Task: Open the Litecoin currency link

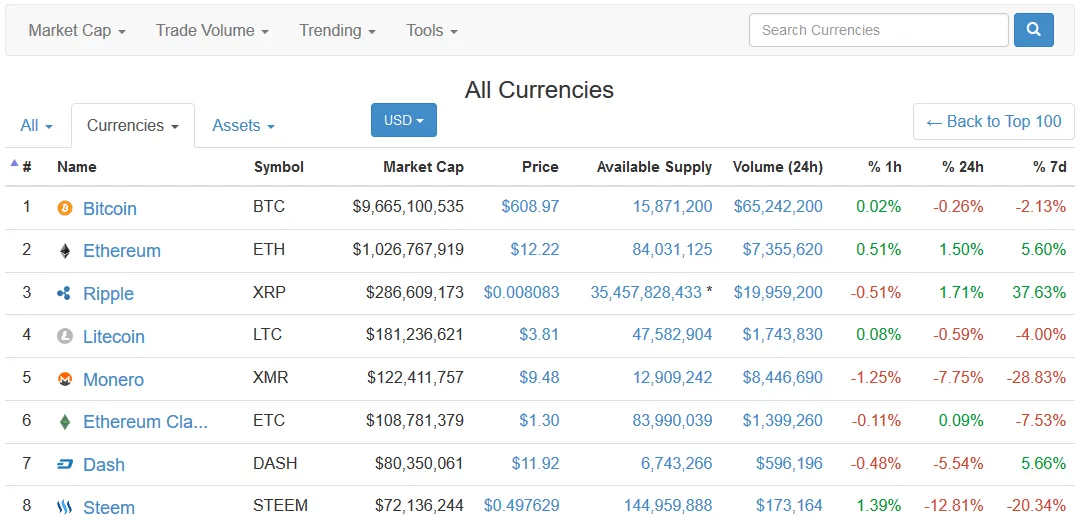Action: 114,337
